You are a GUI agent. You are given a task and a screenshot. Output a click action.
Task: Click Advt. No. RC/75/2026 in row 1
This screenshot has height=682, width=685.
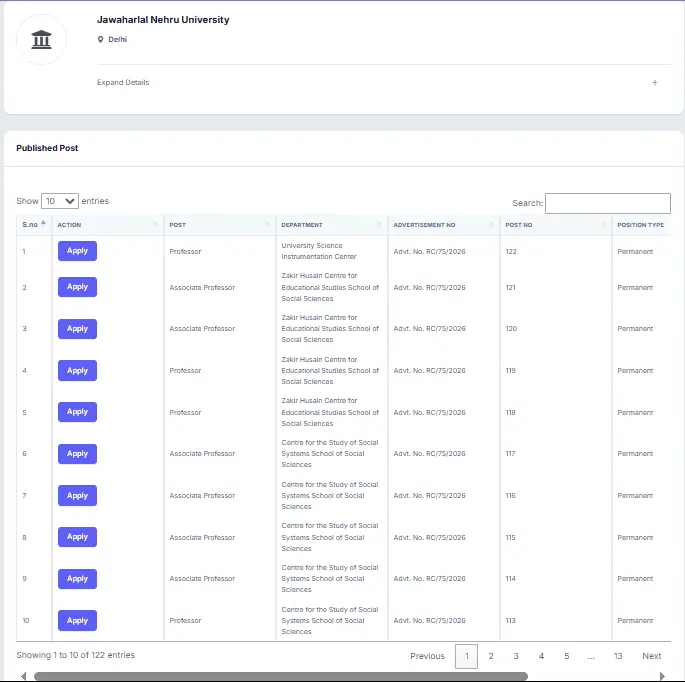click(429, 252)
